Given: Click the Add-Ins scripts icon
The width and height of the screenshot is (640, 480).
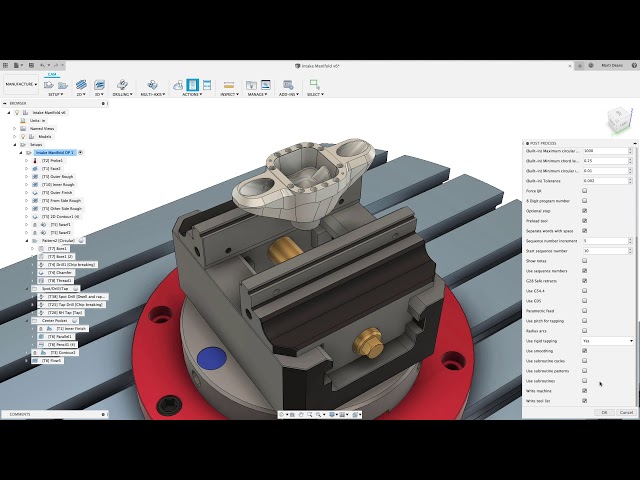Looking at the screenshot, I should pyautogui.click(x=288, y=85).
